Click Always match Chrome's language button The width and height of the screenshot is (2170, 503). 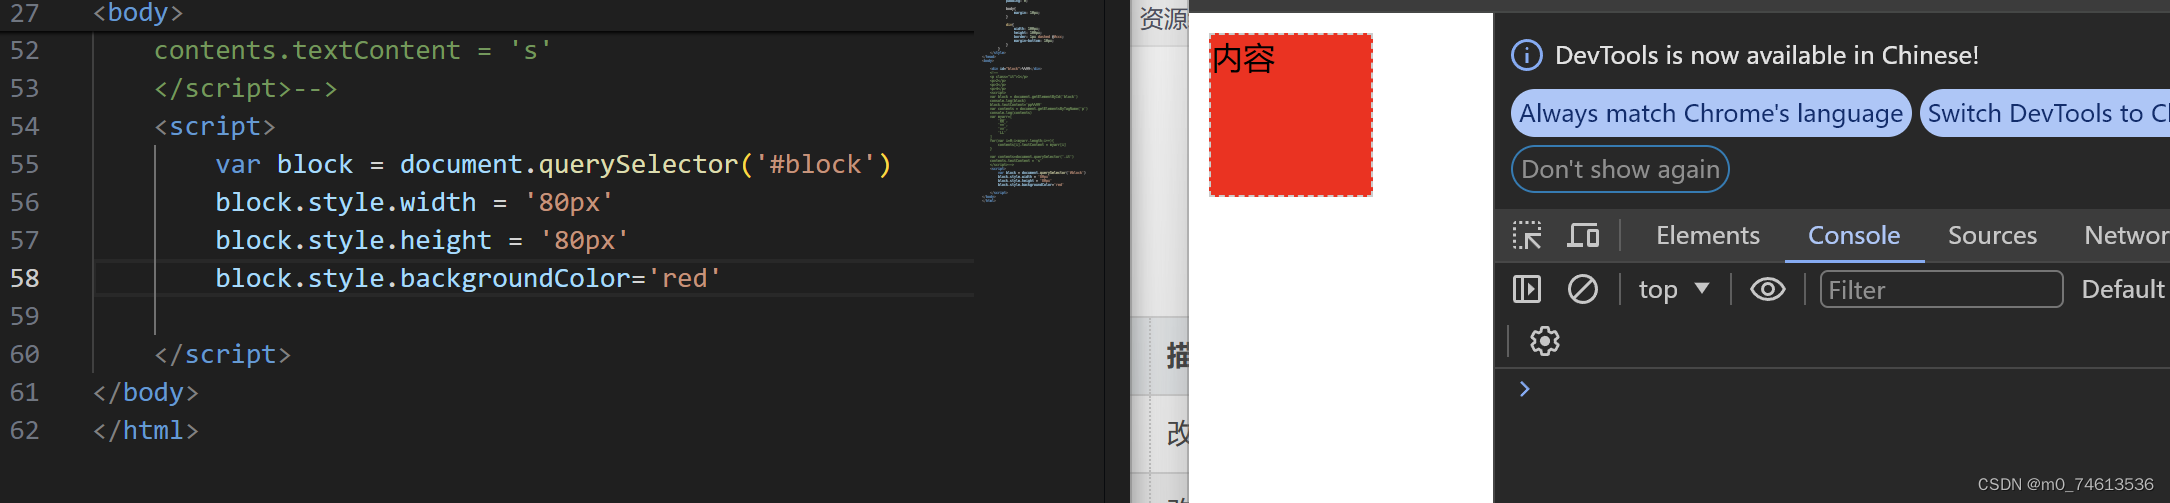[x=1711, y=113]
